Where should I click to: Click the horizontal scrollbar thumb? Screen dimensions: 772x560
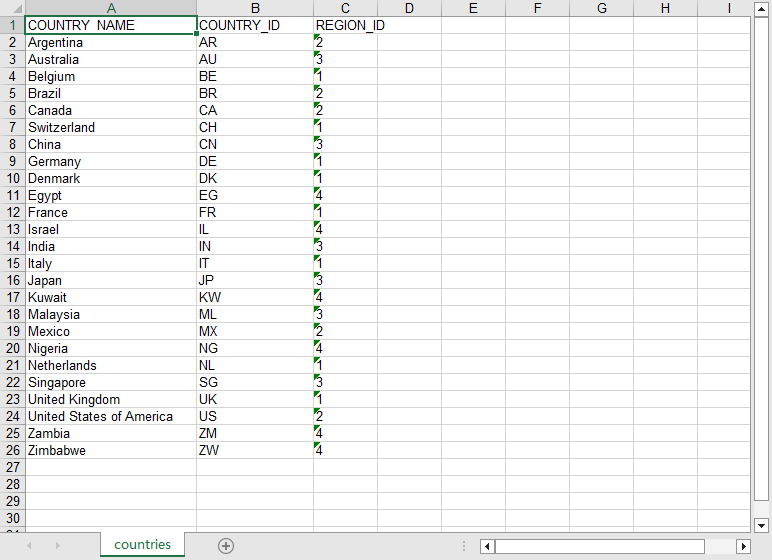[x=600, y=546]
